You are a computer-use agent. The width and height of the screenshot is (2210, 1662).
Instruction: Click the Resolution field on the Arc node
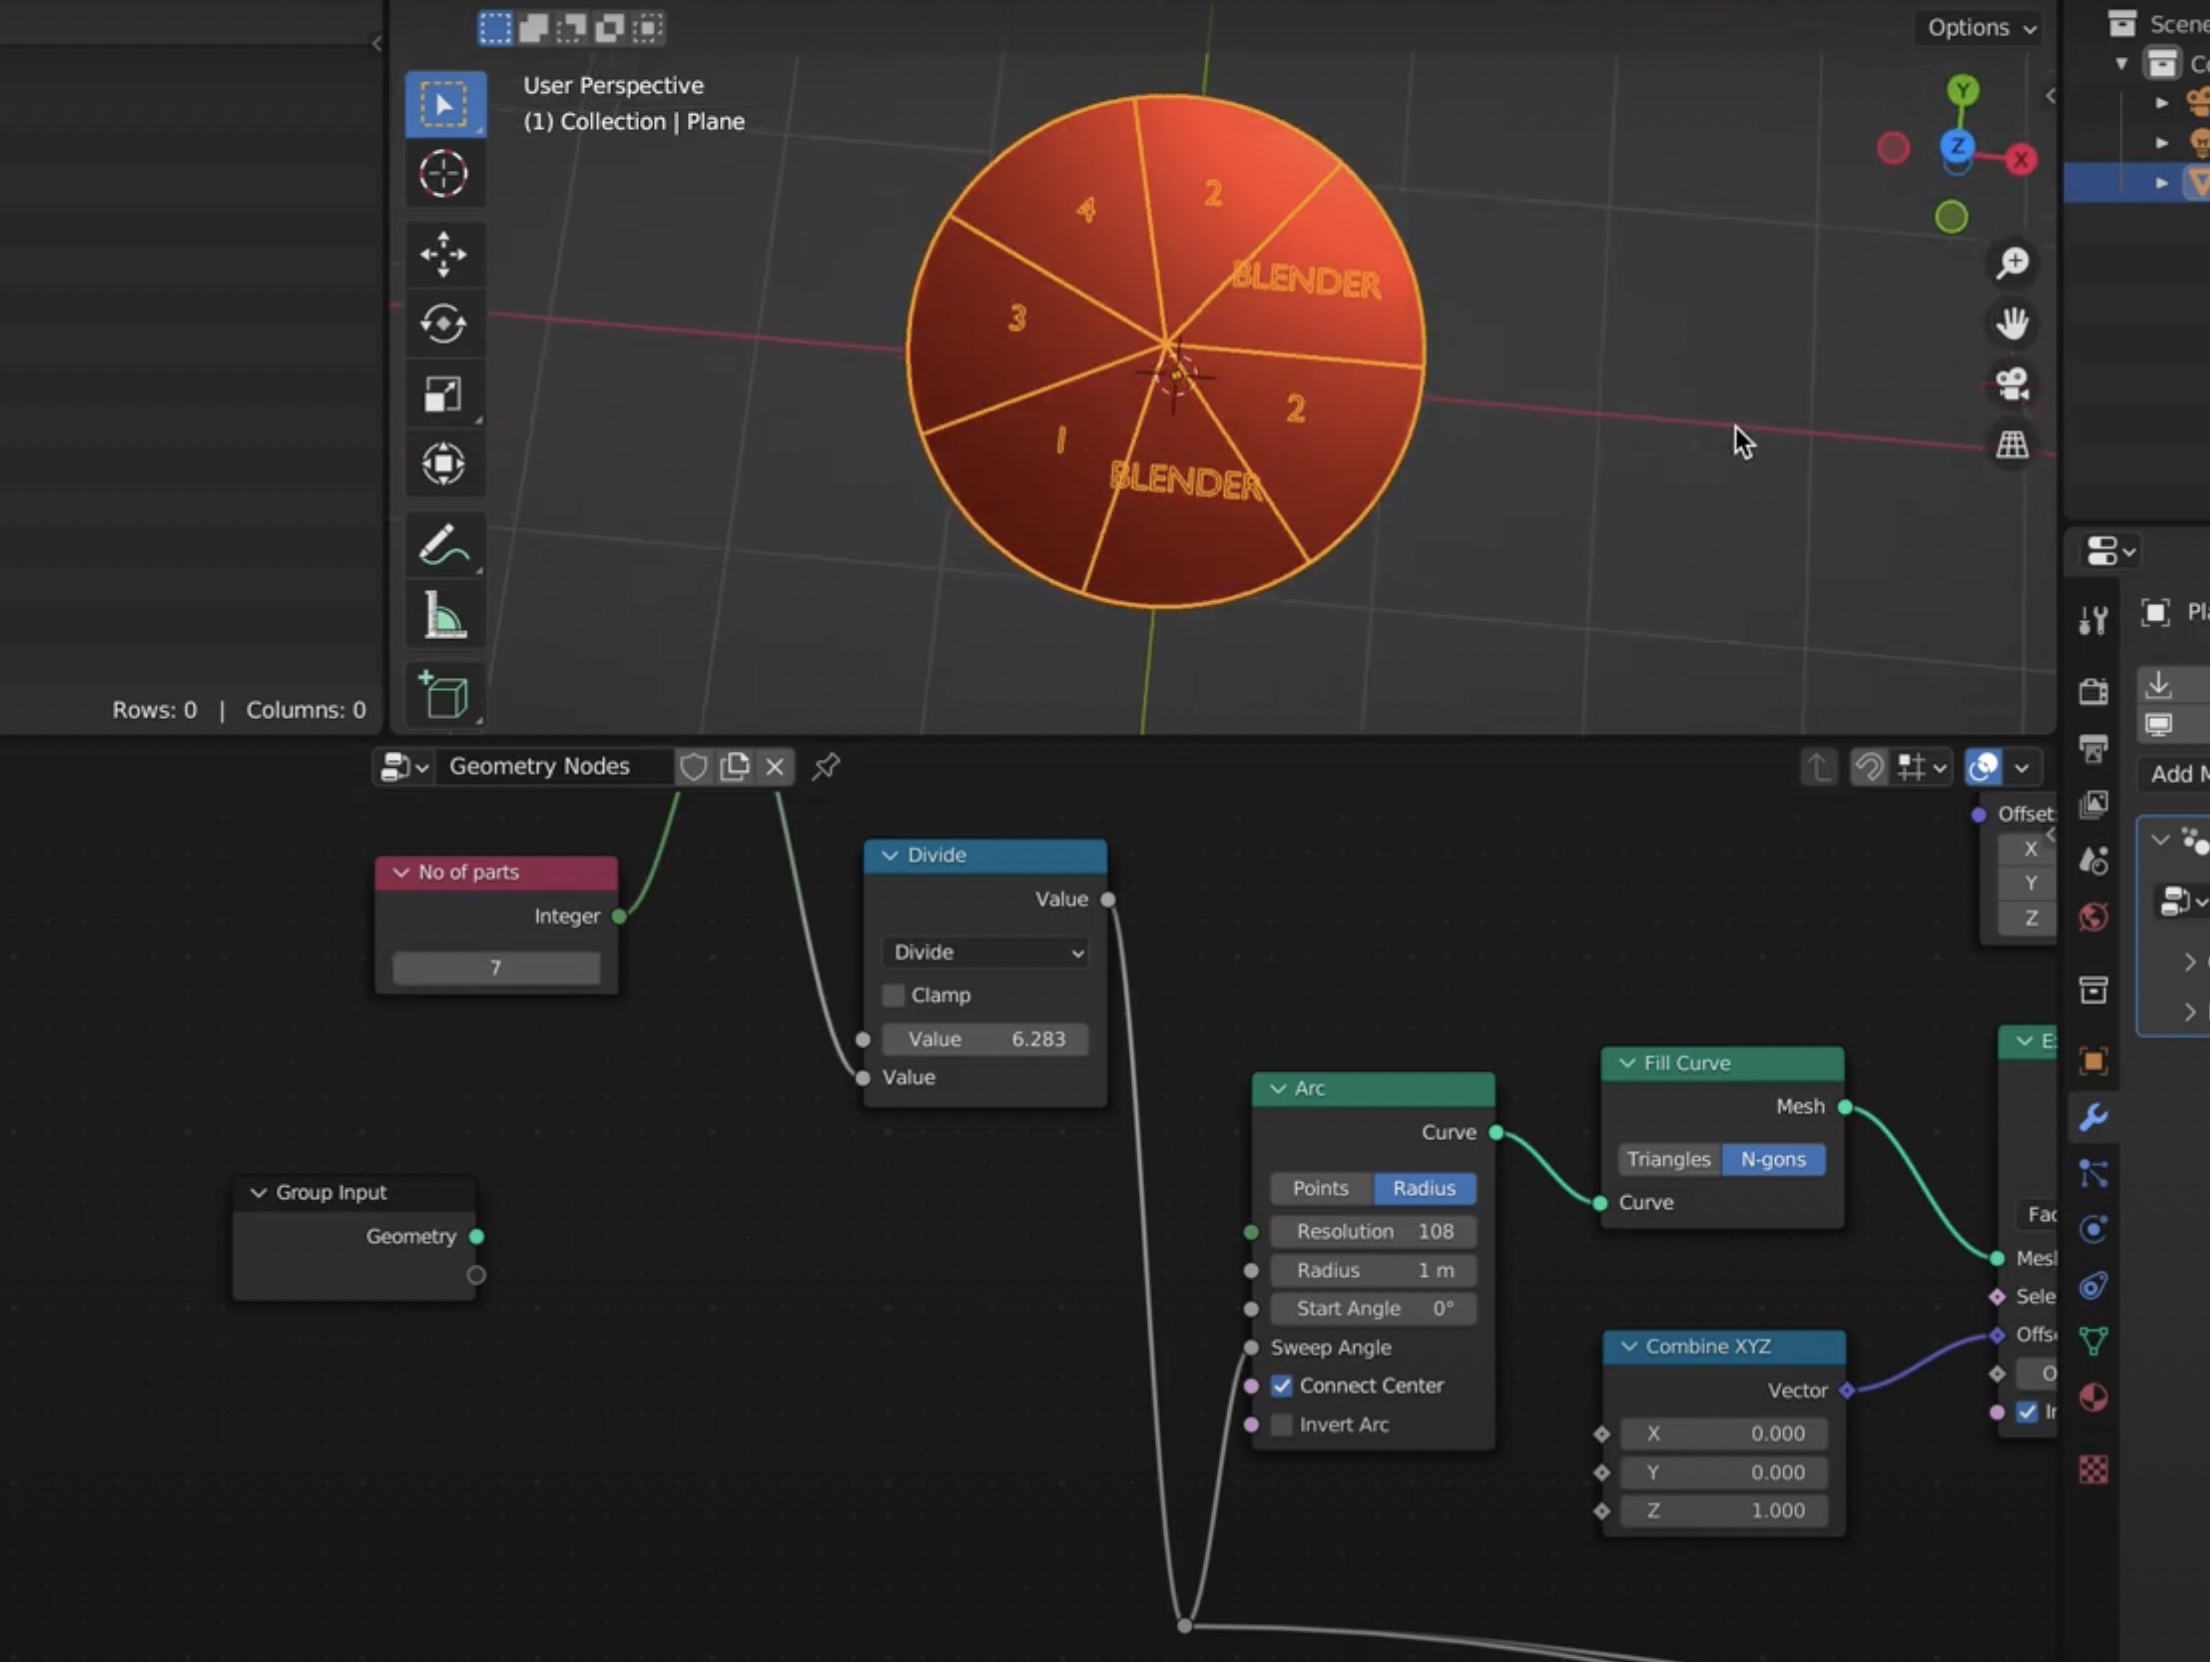(x=1373, y=1231)
